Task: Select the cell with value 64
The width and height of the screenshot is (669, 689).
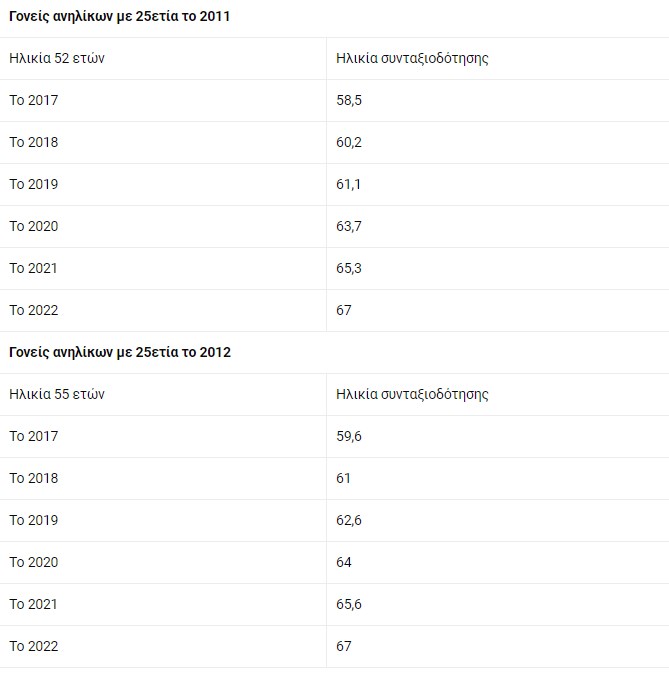Action: pyautogui.click(x=344, y=562)
